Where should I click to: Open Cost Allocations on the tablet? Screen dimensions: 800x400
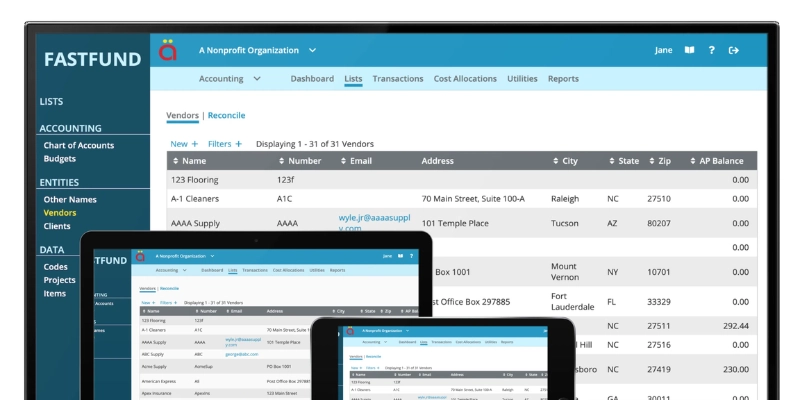pos(288,270)
